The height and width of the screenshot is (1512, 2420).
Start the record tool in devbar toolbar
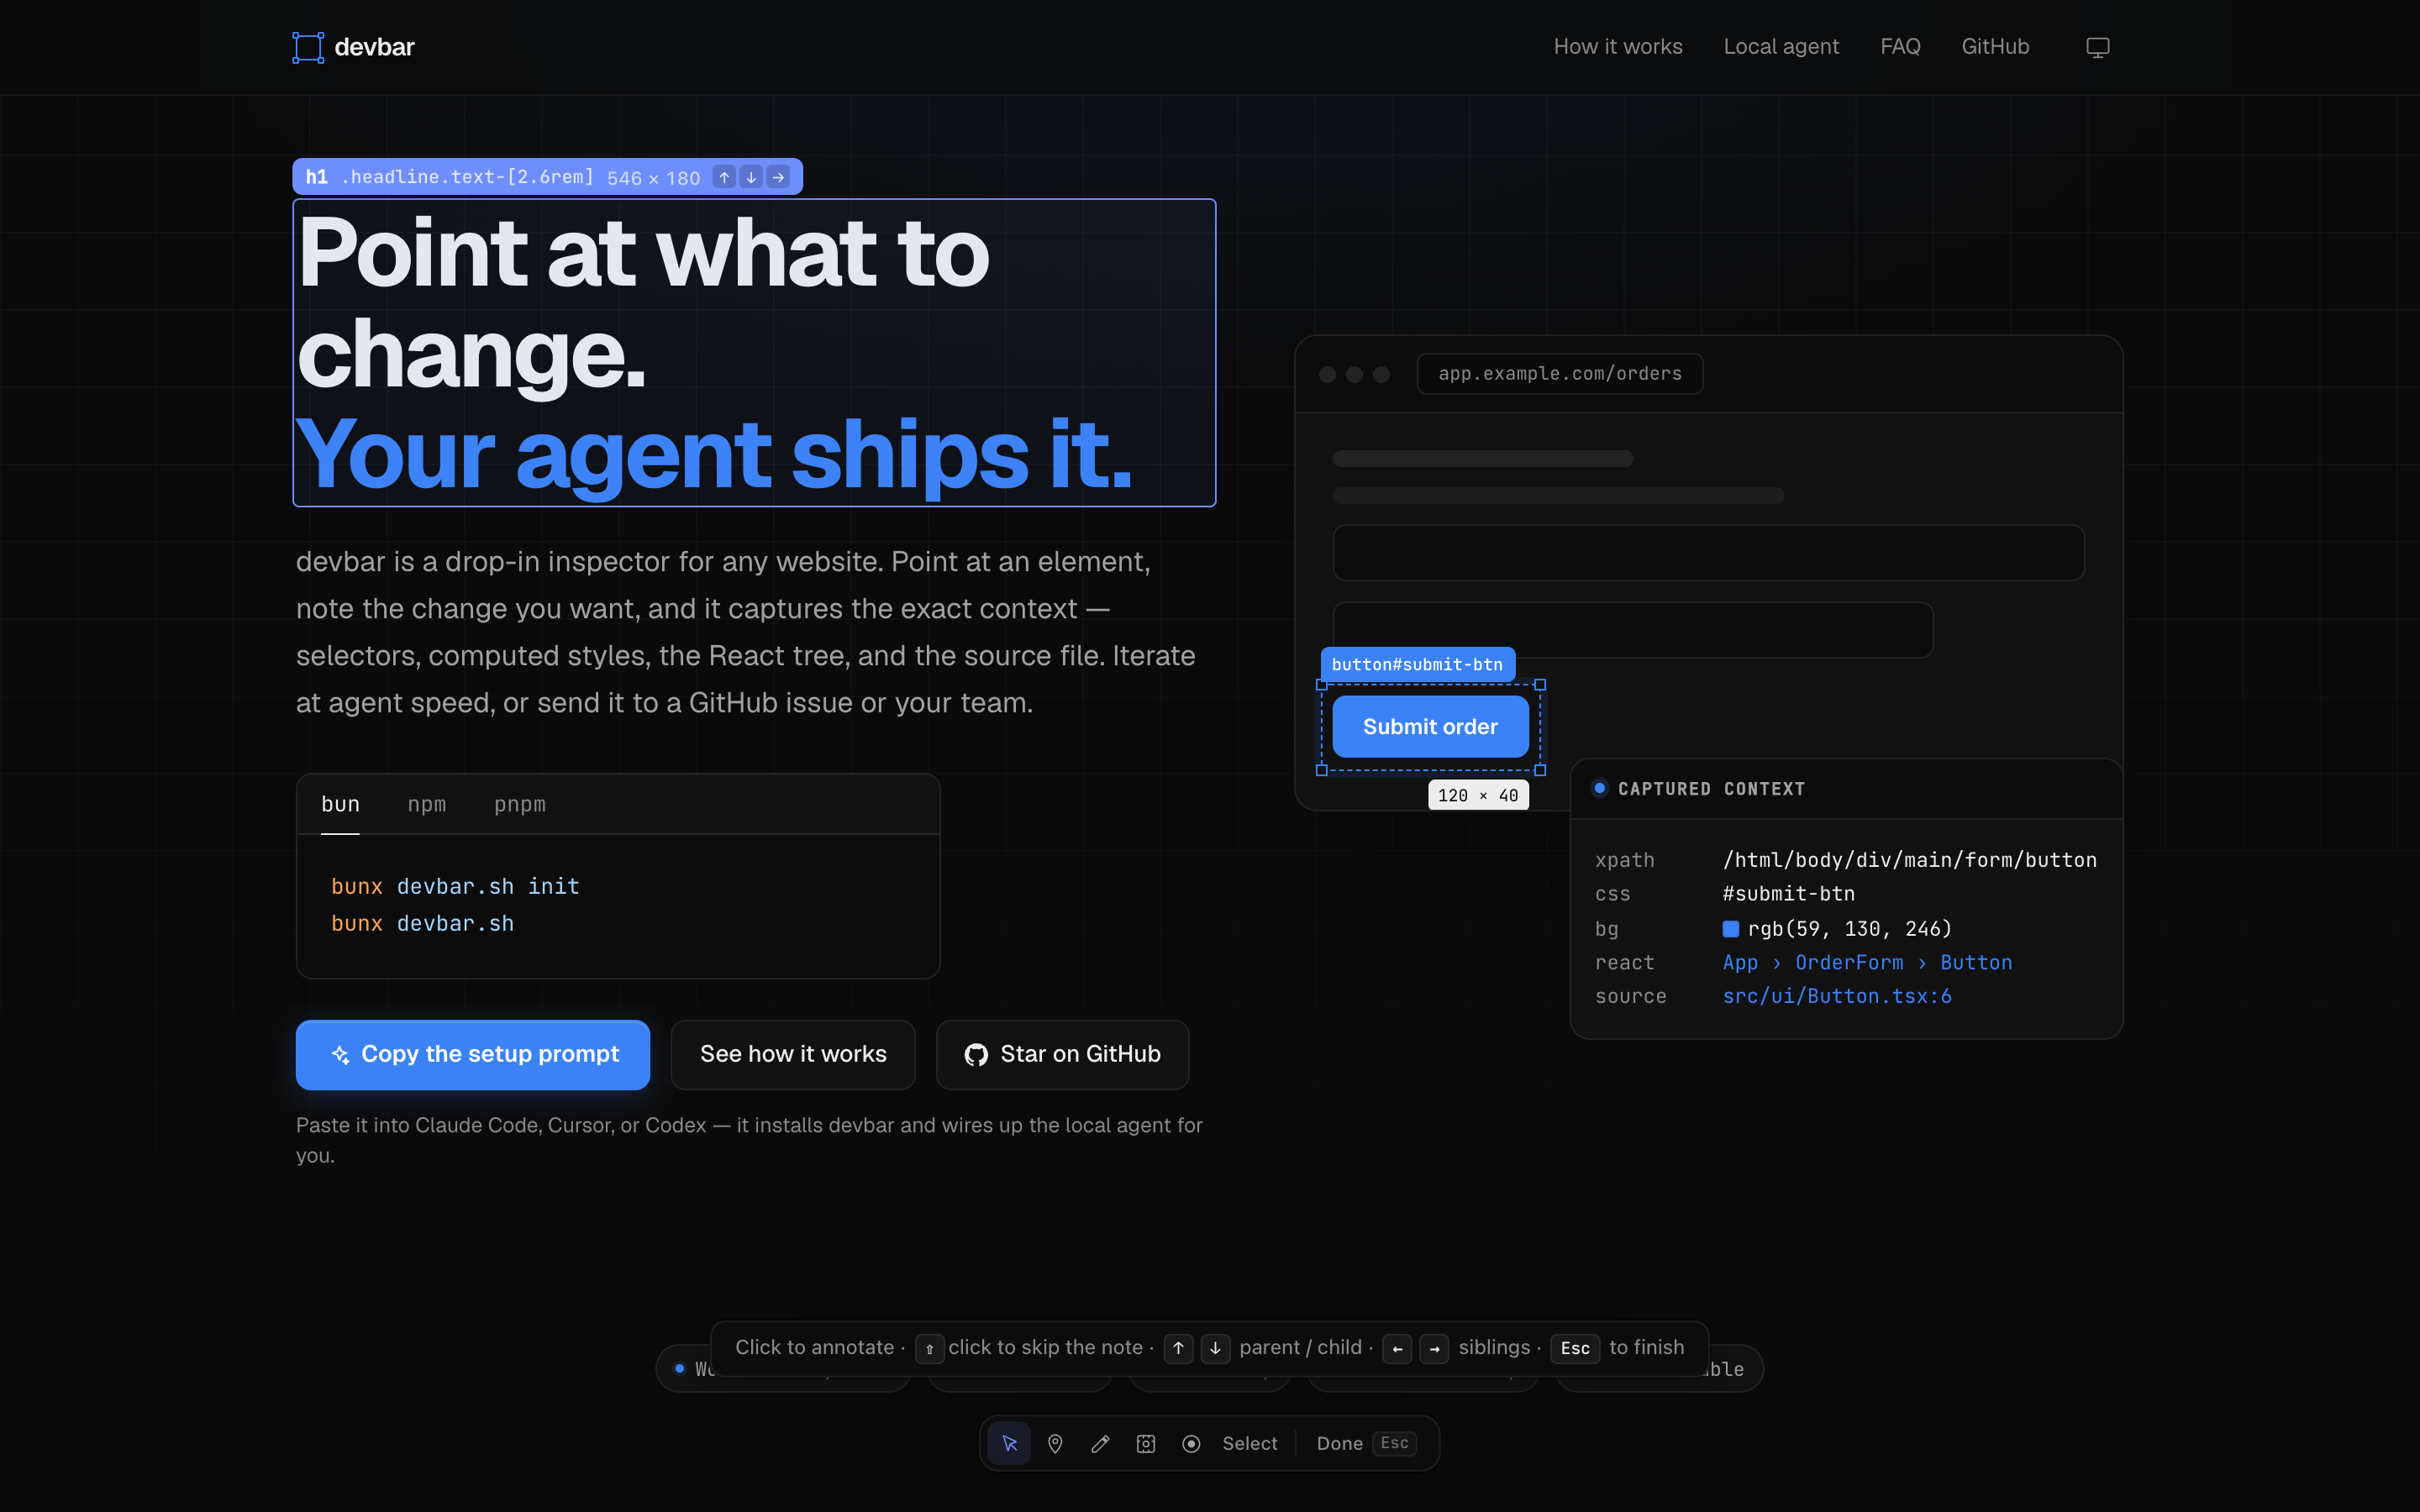[1191, 1443]
